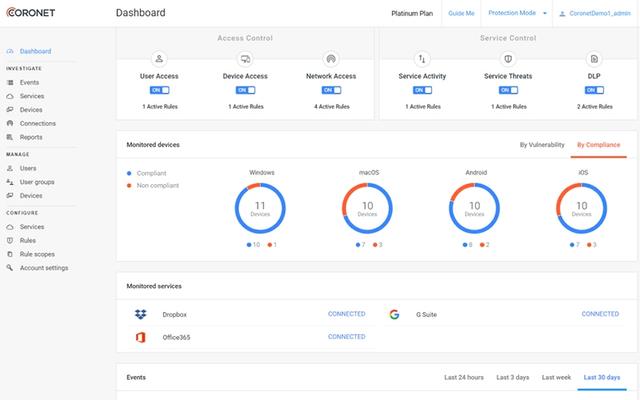This screenshot has height=400, width=640.
Task: Click the Guide Me button
Action: [x=461, y=14]
